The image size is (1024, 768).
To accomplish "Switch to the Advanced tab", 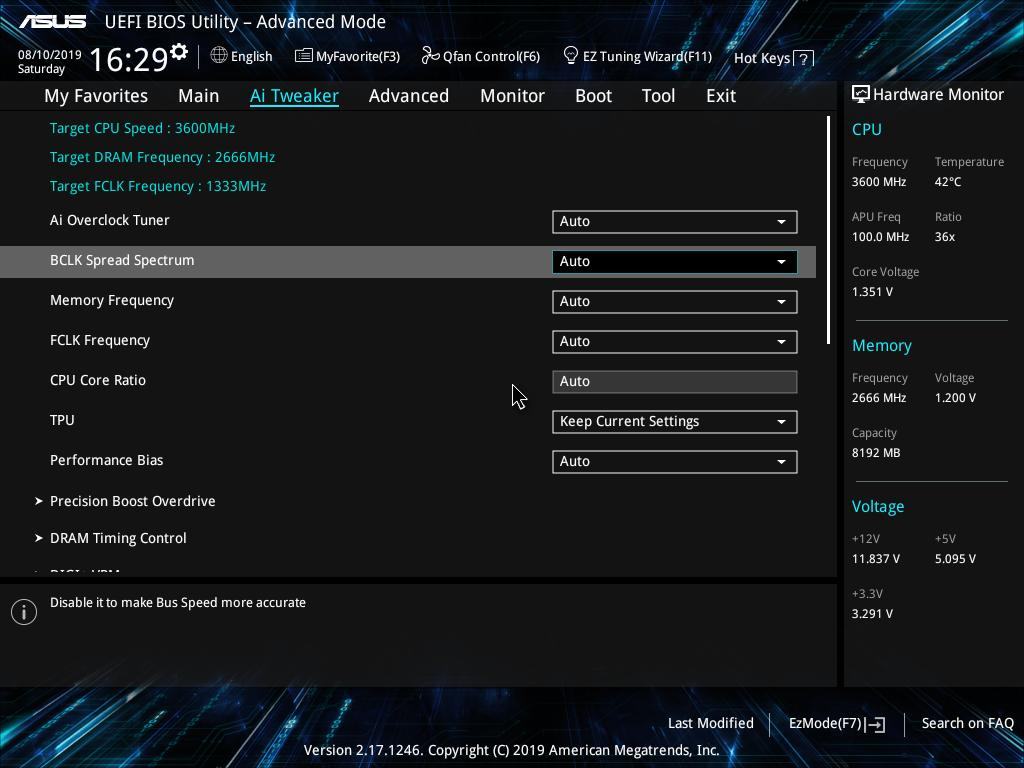I will [x=409, y=96].
